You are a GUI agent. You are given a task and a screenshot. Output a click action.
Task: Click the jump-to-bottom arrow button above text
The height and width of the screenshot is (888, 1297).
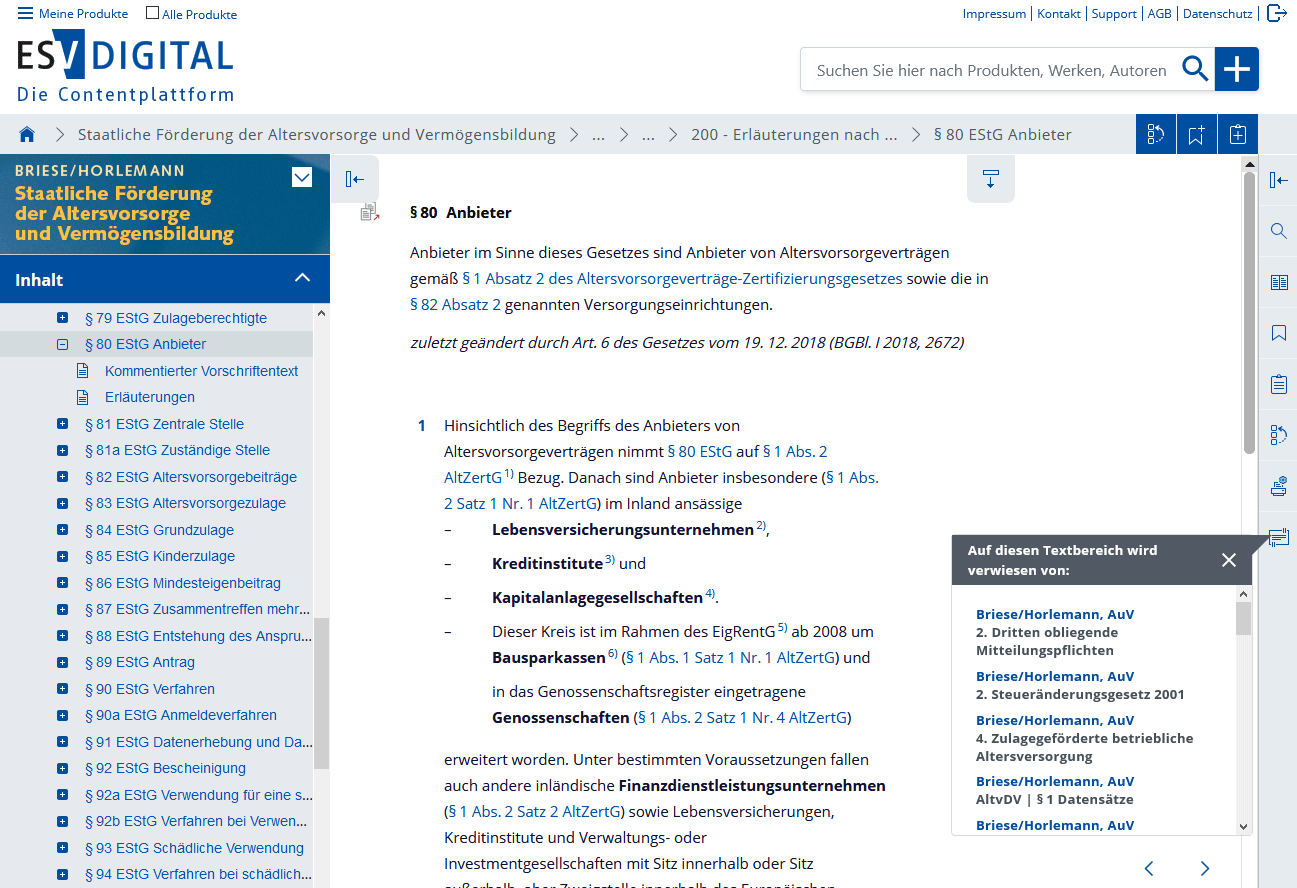[991, 179]
